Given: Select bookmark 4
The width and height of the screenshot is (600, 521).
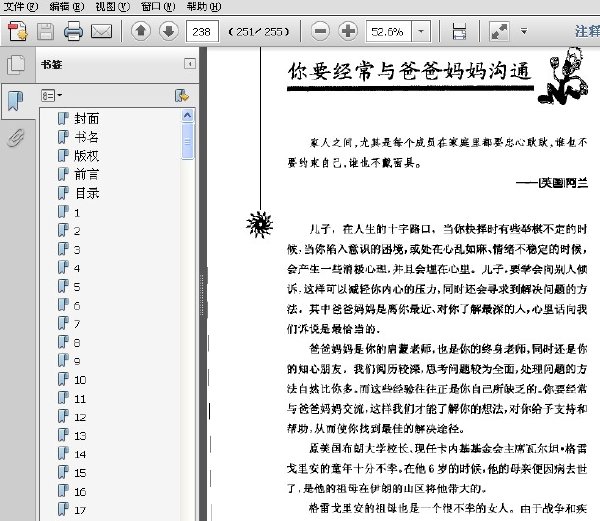Looking at the screenshot, I should click(x=77, y=268).
